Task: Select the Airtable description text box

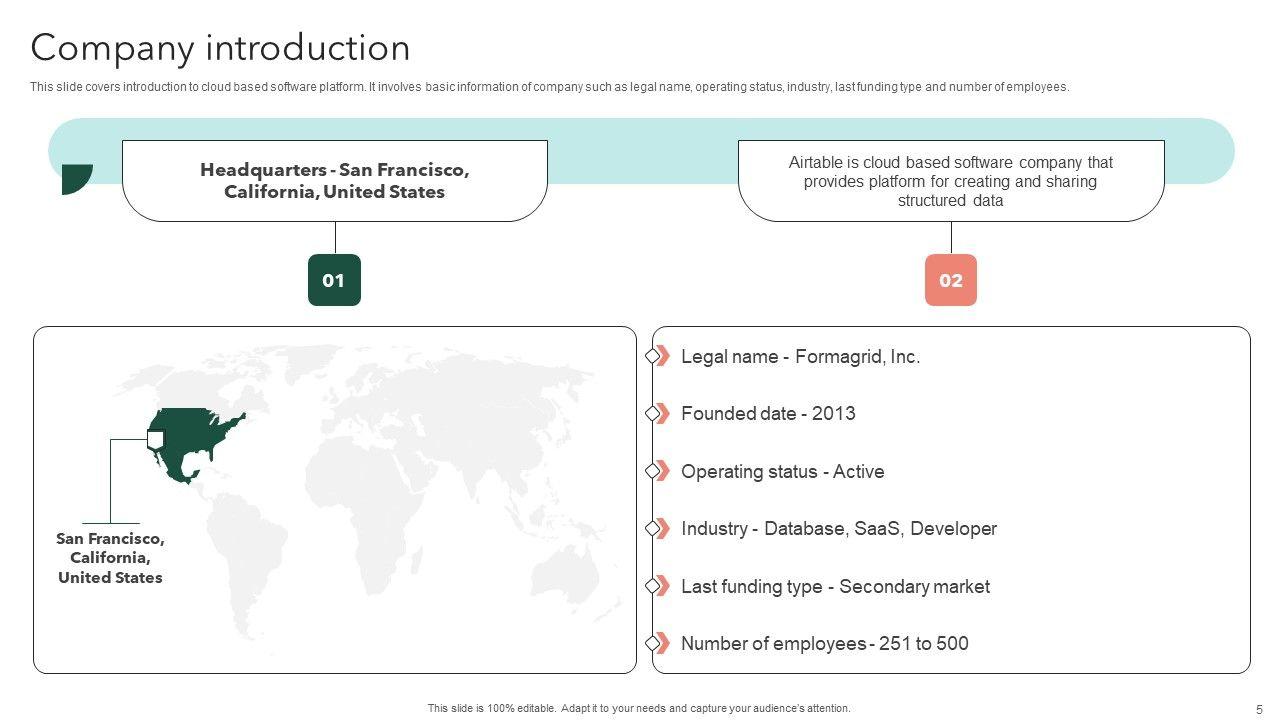Action: (x=950, y=181)
